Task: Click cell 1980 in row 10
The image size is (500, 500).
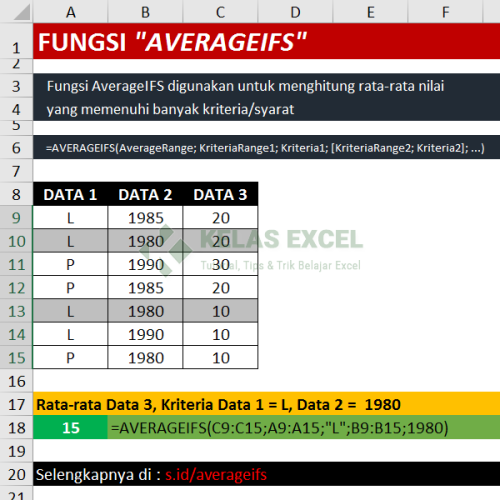Action: (x=145, y=241)
